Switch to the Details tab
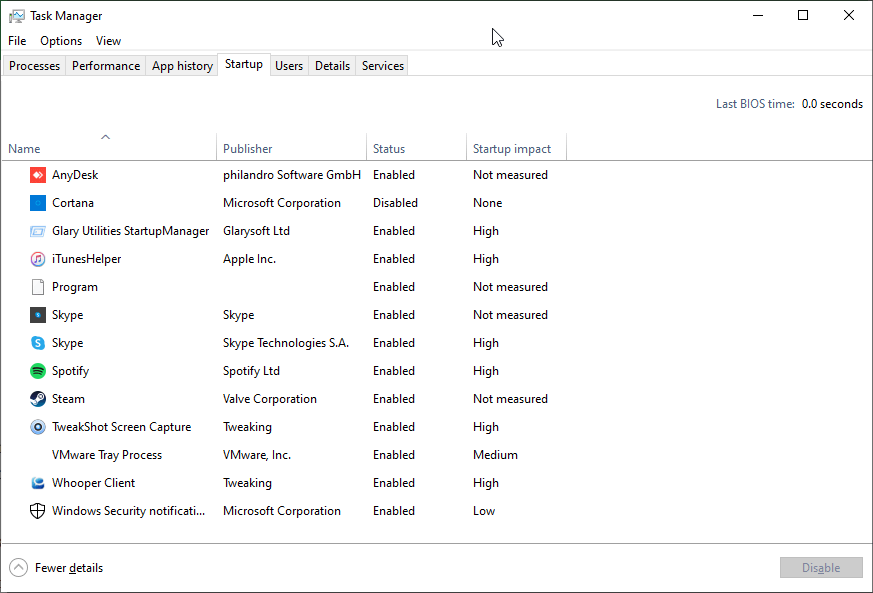Image resolution: width=873 pixels, height=593 pixels. tap(332, 66)
